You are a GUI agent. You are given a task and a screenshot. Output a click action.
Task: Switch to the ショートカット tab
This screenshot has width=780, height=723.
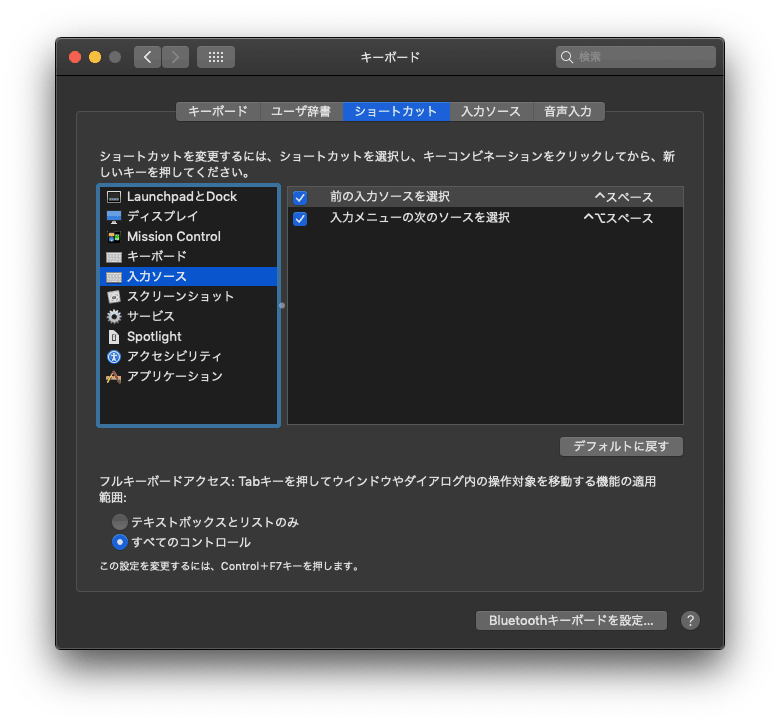click(x=396, y=111)
